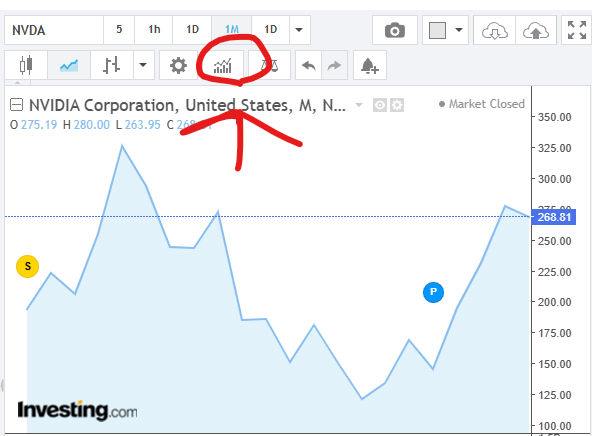Save chart layout via cloud upload icon

pos(536,30)
